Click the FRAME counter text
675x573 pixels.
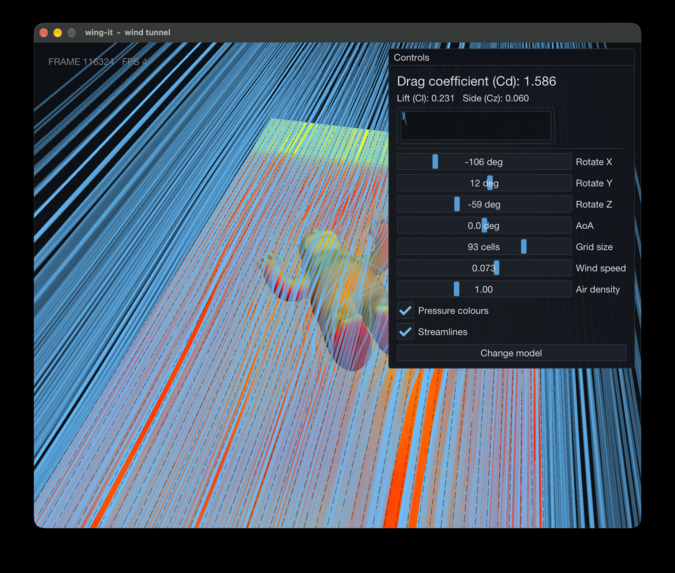[81, 62]
